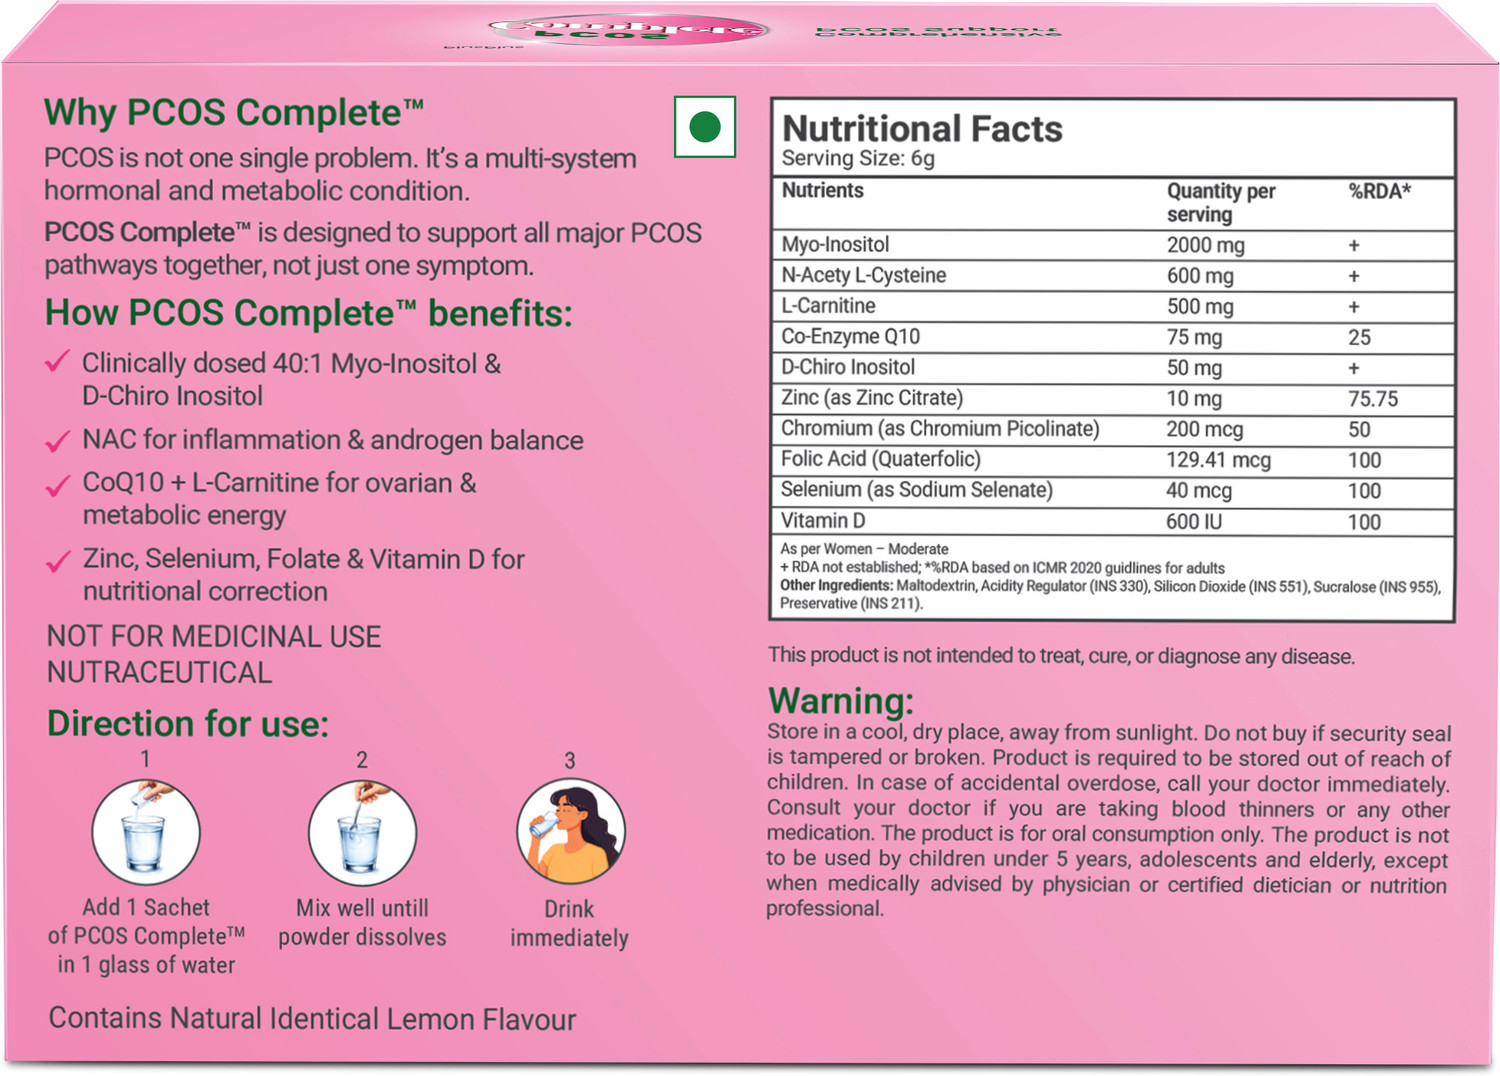Select the '25' RDA value for Co-Enzyme Q10

(1359, 337)
